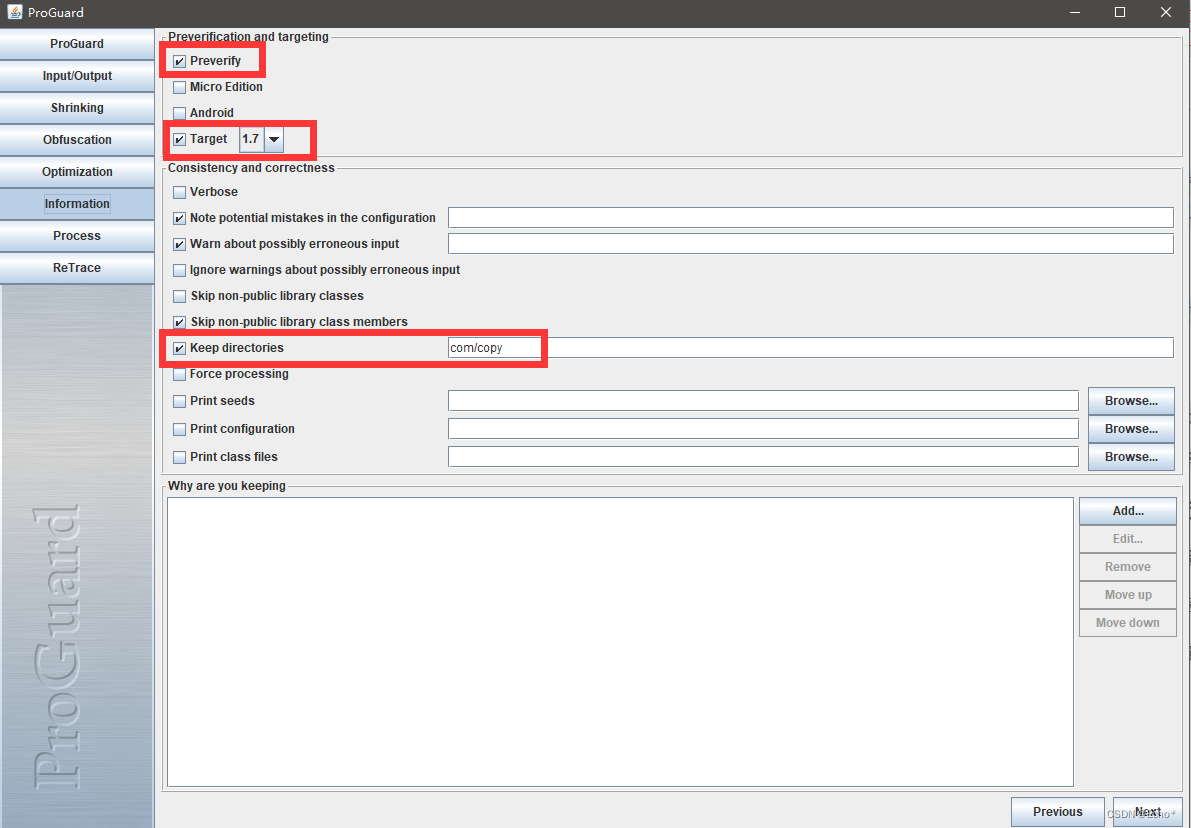Click the Print configuration file path field
1191x828 pixels.
point(763,429)
